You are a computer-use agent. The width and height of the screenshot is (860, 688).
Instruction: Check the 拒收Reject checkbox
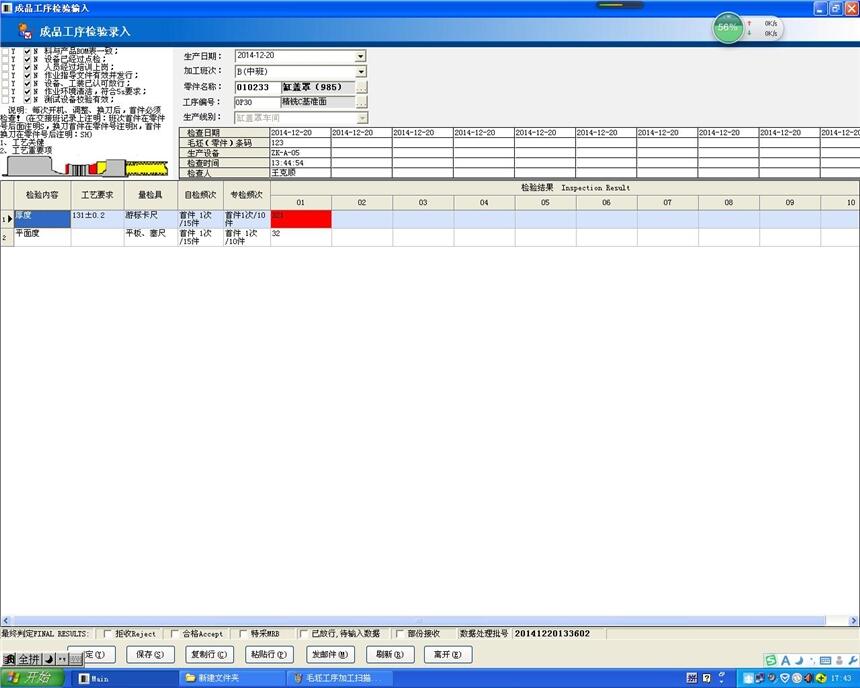tap(108, 633)
